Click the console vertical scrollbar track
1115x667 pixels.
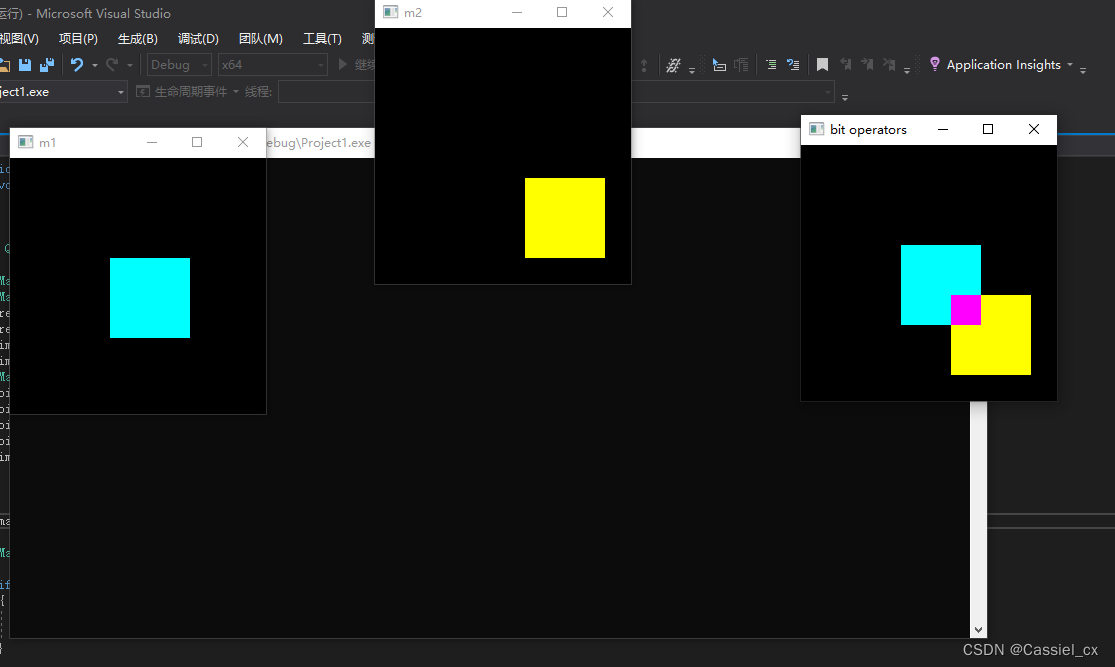pos(978,512)
